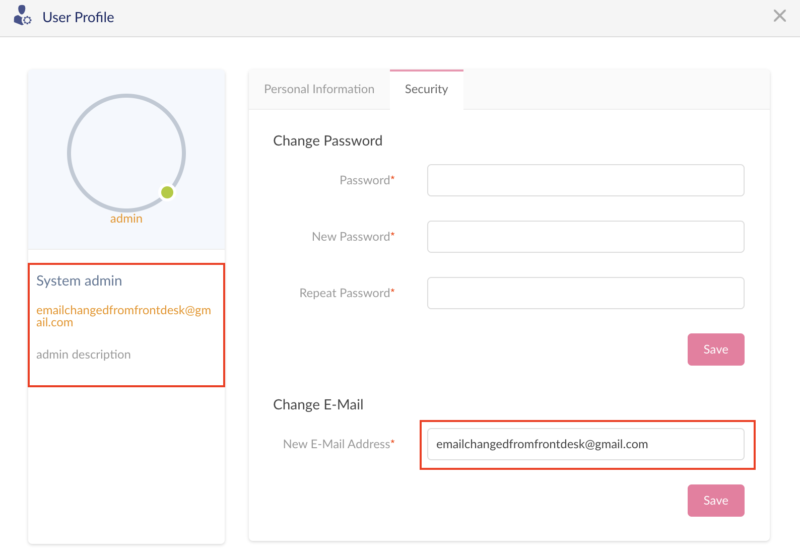This screenshot has width=800, height=560.
Task: Select the admin username under avatar
Action: (126, 218)
